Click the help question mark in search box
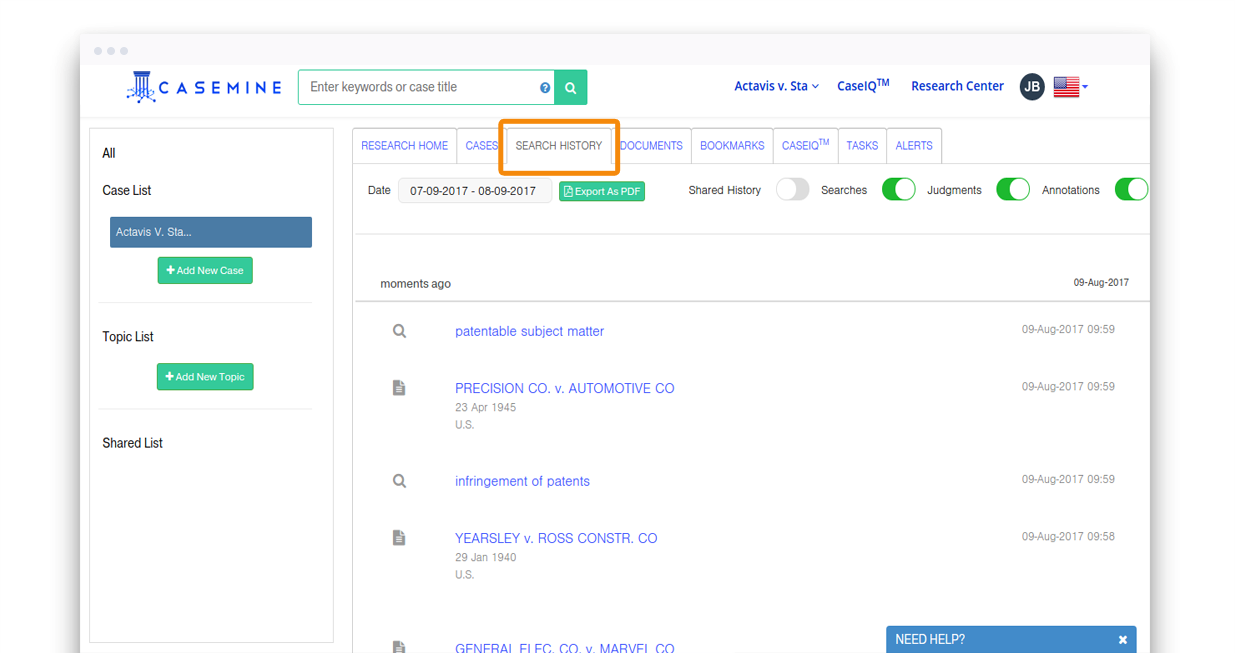Viewport: 1235px width, 653px height. [545, 88]
